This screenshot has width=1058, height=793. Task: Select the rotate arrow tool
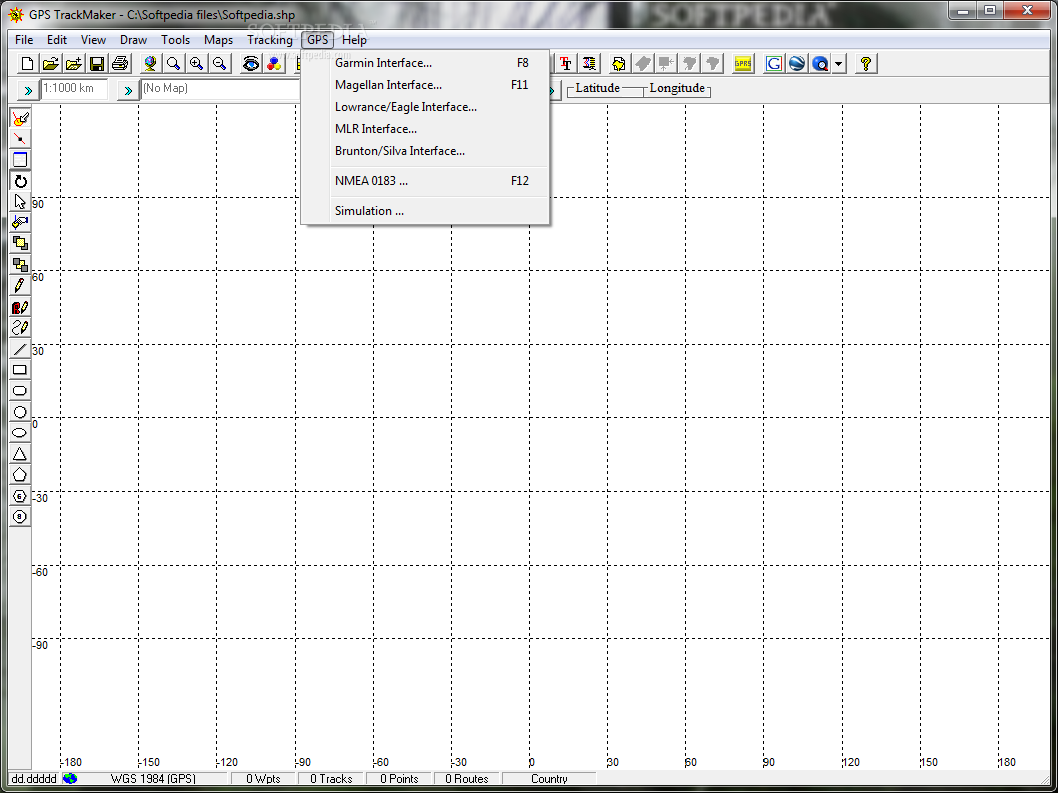click(20, 181)
